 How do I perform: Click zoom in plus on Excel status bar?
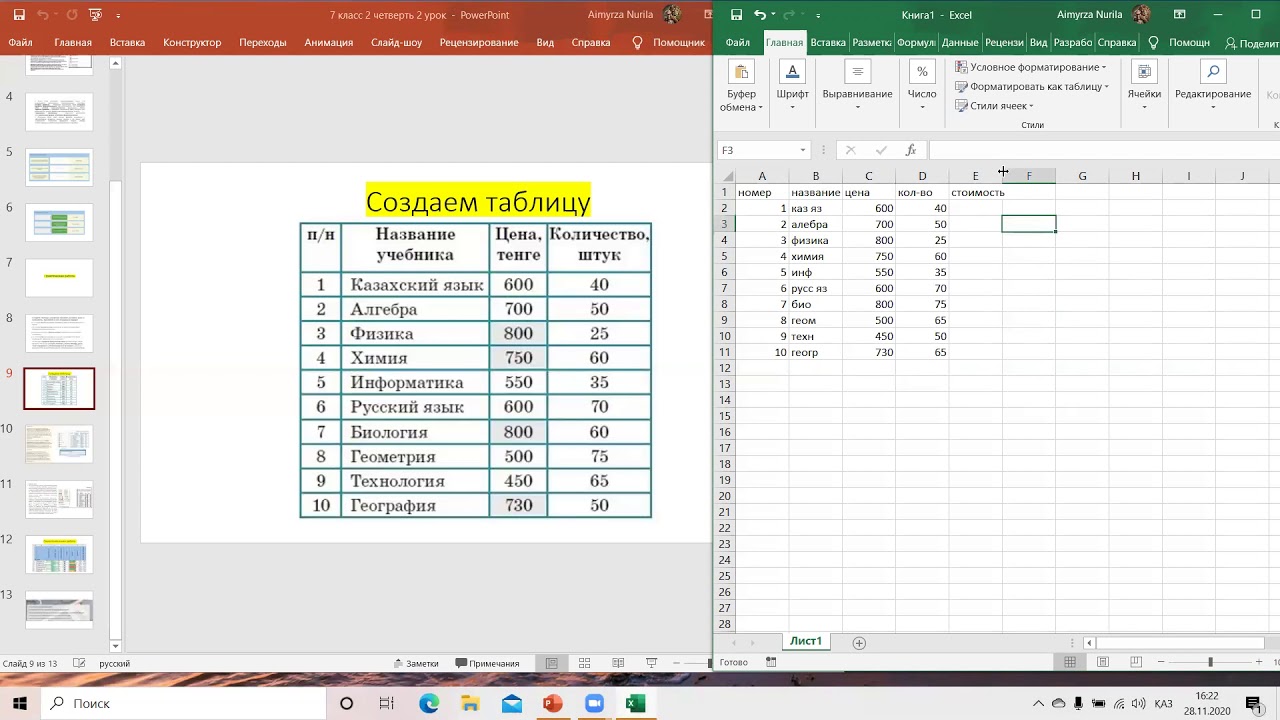click(x=1258, y=662)
